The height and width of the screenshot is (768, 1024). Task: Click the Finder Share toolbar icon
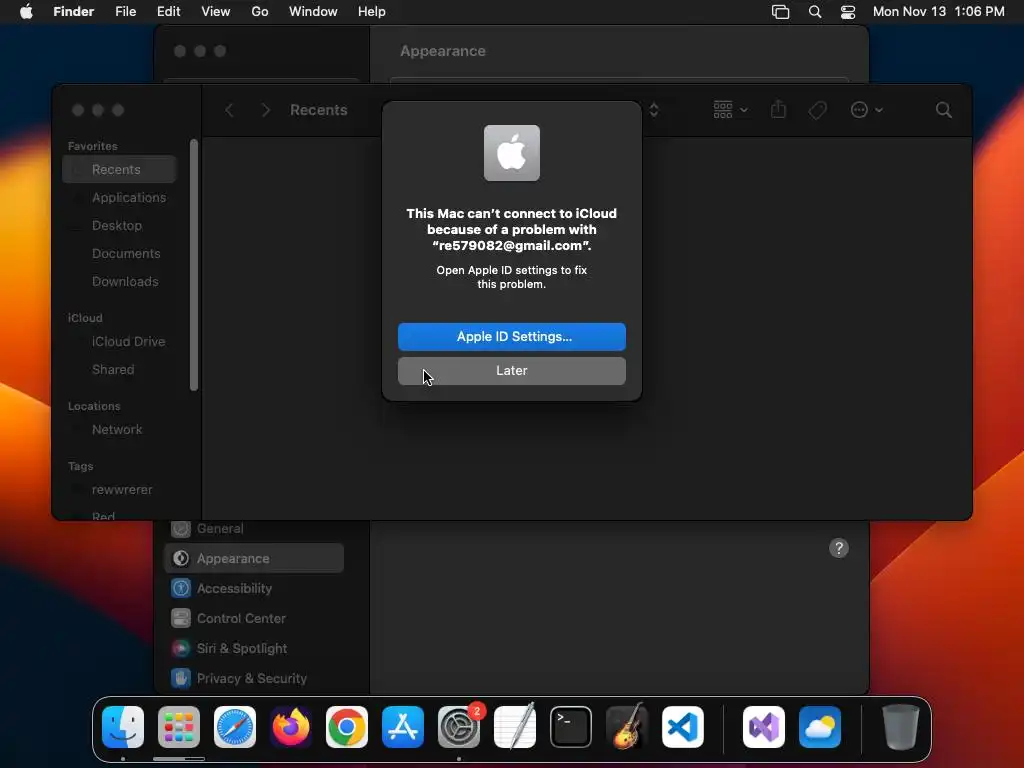tap(778, 110)
